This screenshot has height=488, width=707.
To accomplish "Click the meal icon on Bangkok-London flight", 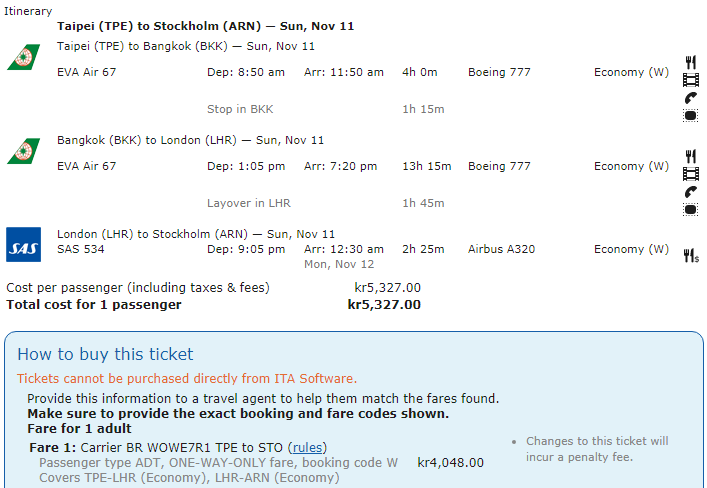I will (x=690, y=156).
